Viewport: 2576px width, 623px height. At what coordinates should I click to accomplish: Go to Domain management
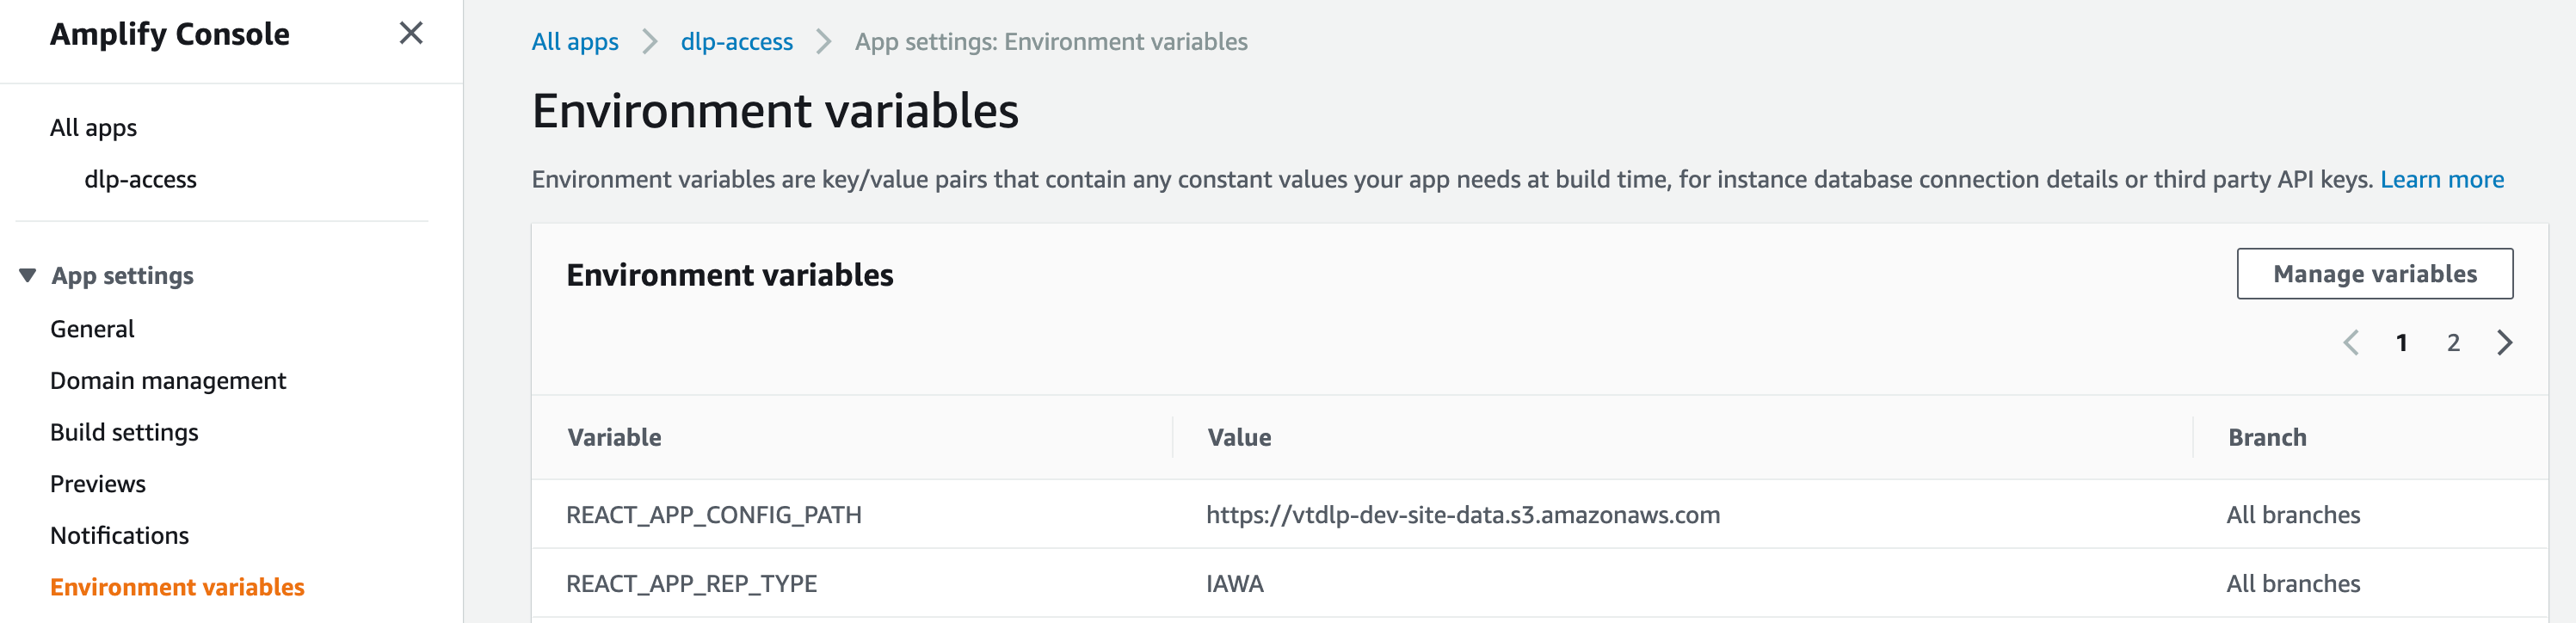pos(168,381)
